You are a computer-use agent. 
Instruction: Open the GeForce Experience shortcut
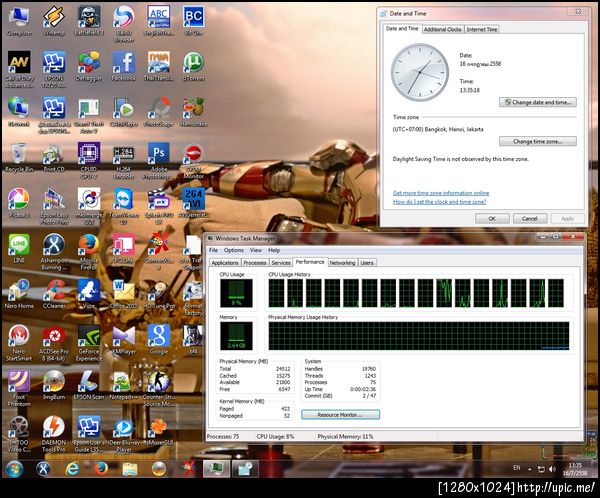click(x=89, y=343)
